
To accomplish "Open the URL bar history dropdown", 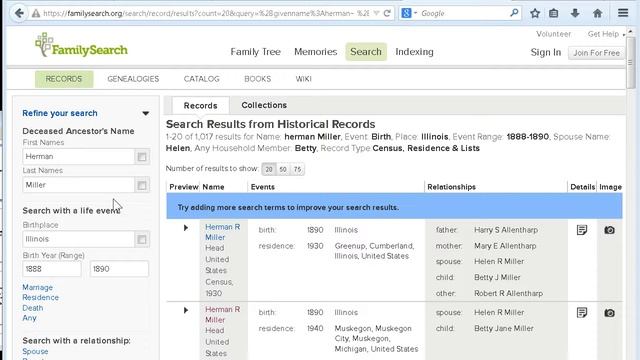I will pyautogui.click(x=376, y=13).
